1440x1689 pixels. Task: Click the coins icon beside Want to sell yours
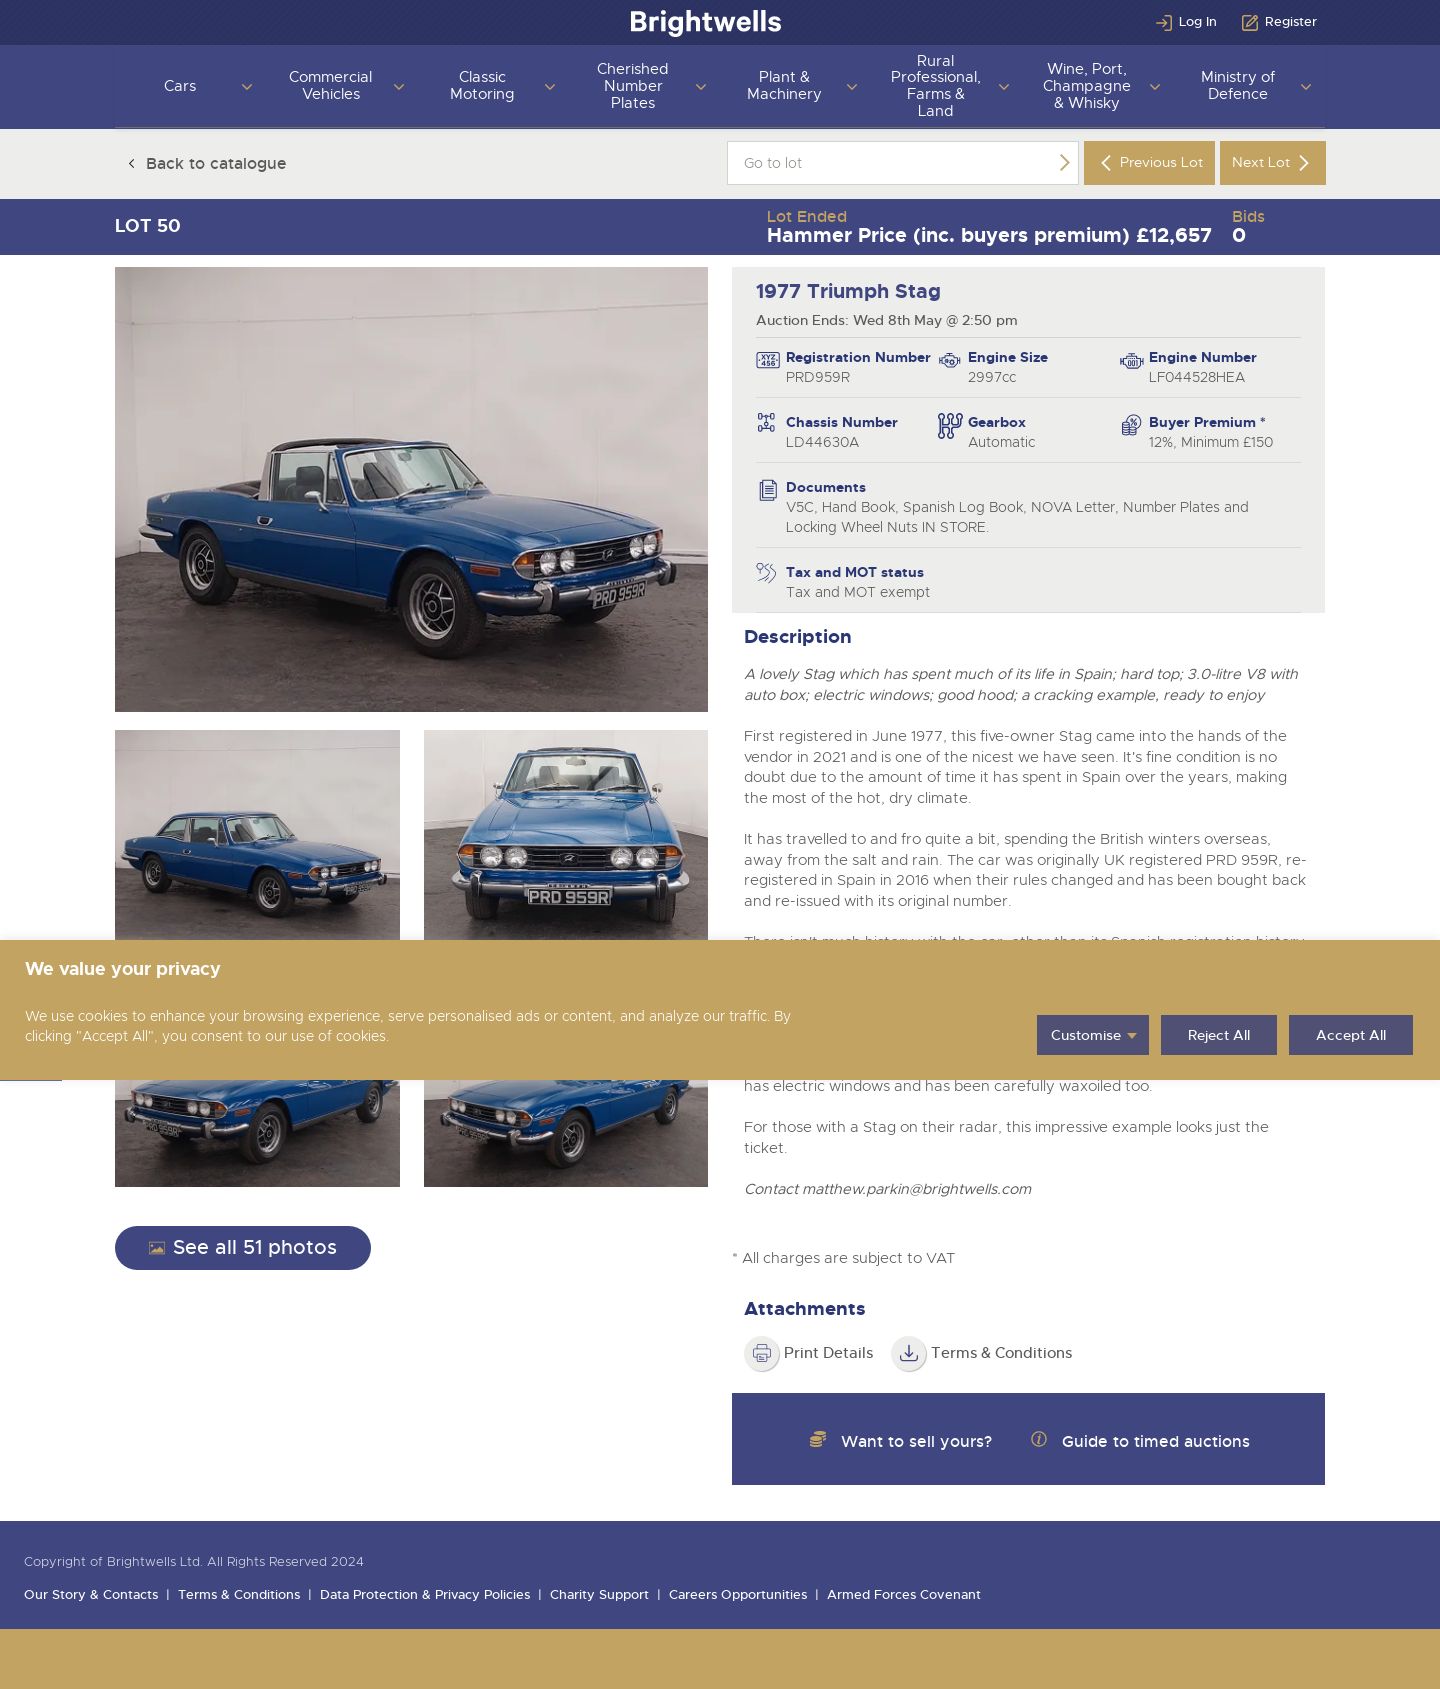pyautogui.click(x=818, y=1439)
